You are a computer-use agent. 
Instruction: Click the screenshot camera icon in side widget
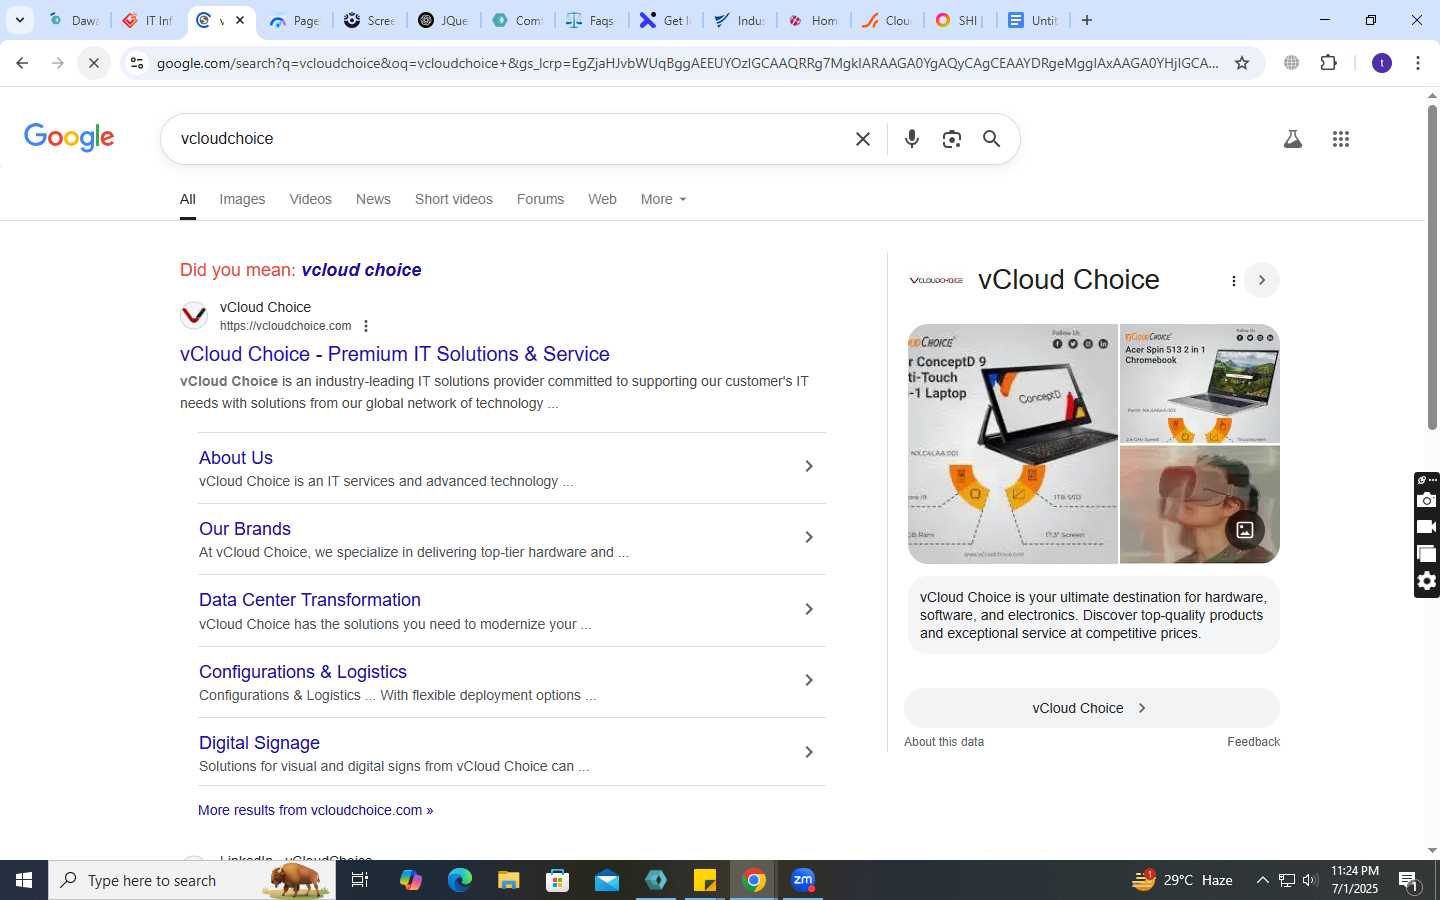(x=1427, y=500)
